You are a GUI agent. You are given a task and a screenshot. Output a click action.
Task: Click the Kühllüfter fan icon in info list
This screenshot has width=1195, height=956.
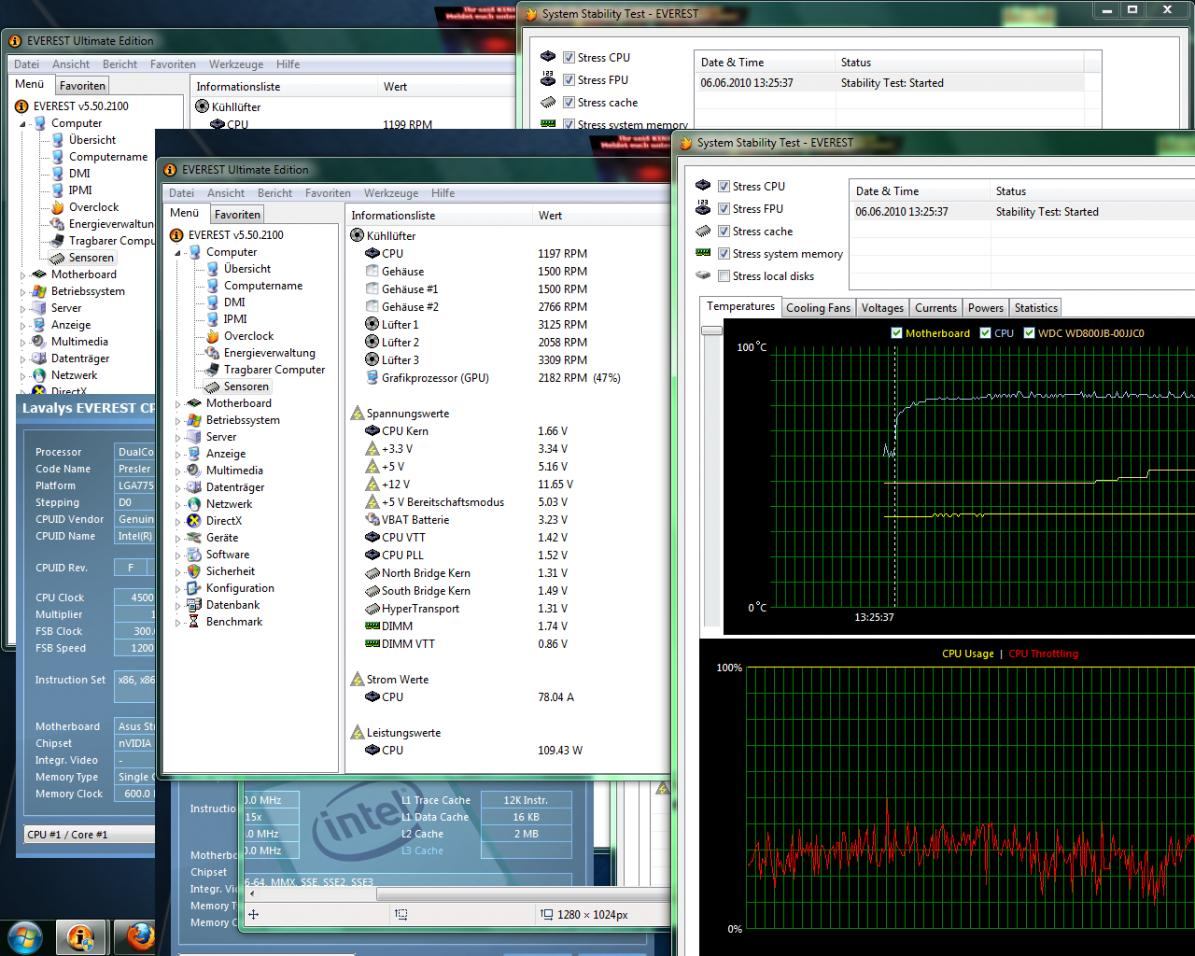tap(357, 236)
